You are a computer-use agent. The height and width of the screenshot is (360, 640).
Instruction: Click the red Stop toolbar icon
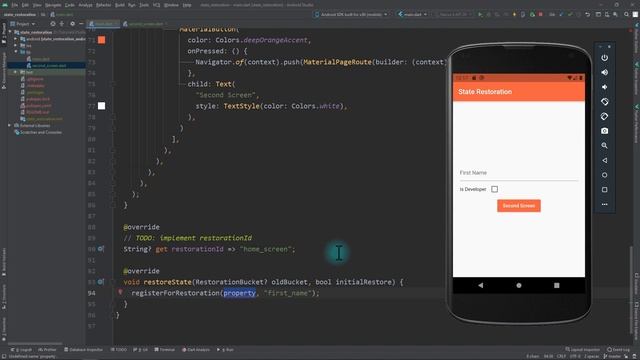point(541,14)
